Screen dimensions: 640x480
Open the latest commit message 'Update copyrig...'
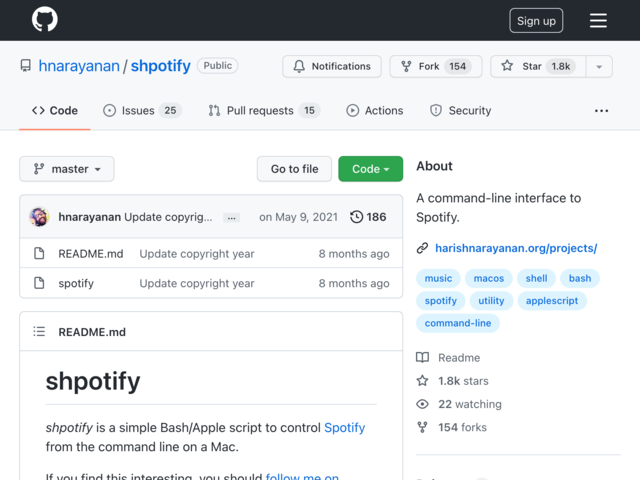coord(168,217)
